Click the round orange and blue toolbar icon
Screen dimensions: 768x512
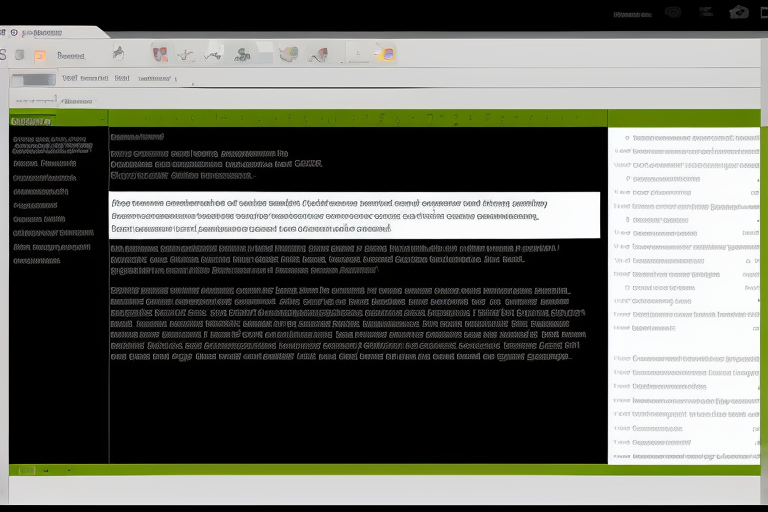pos(386,54)
